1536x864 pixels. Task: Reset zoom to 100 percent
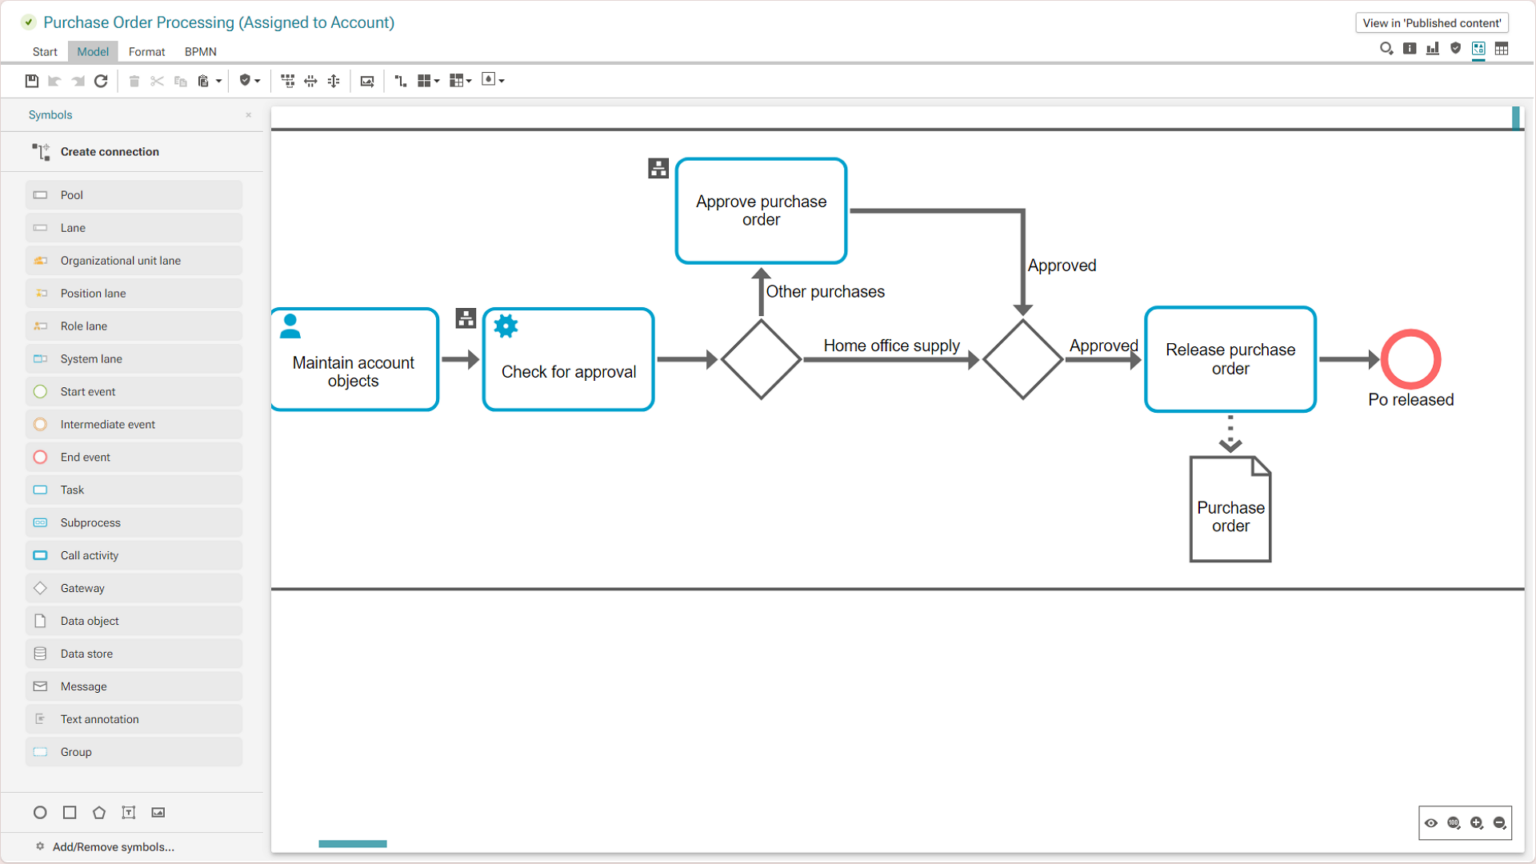coord(1453,823)
